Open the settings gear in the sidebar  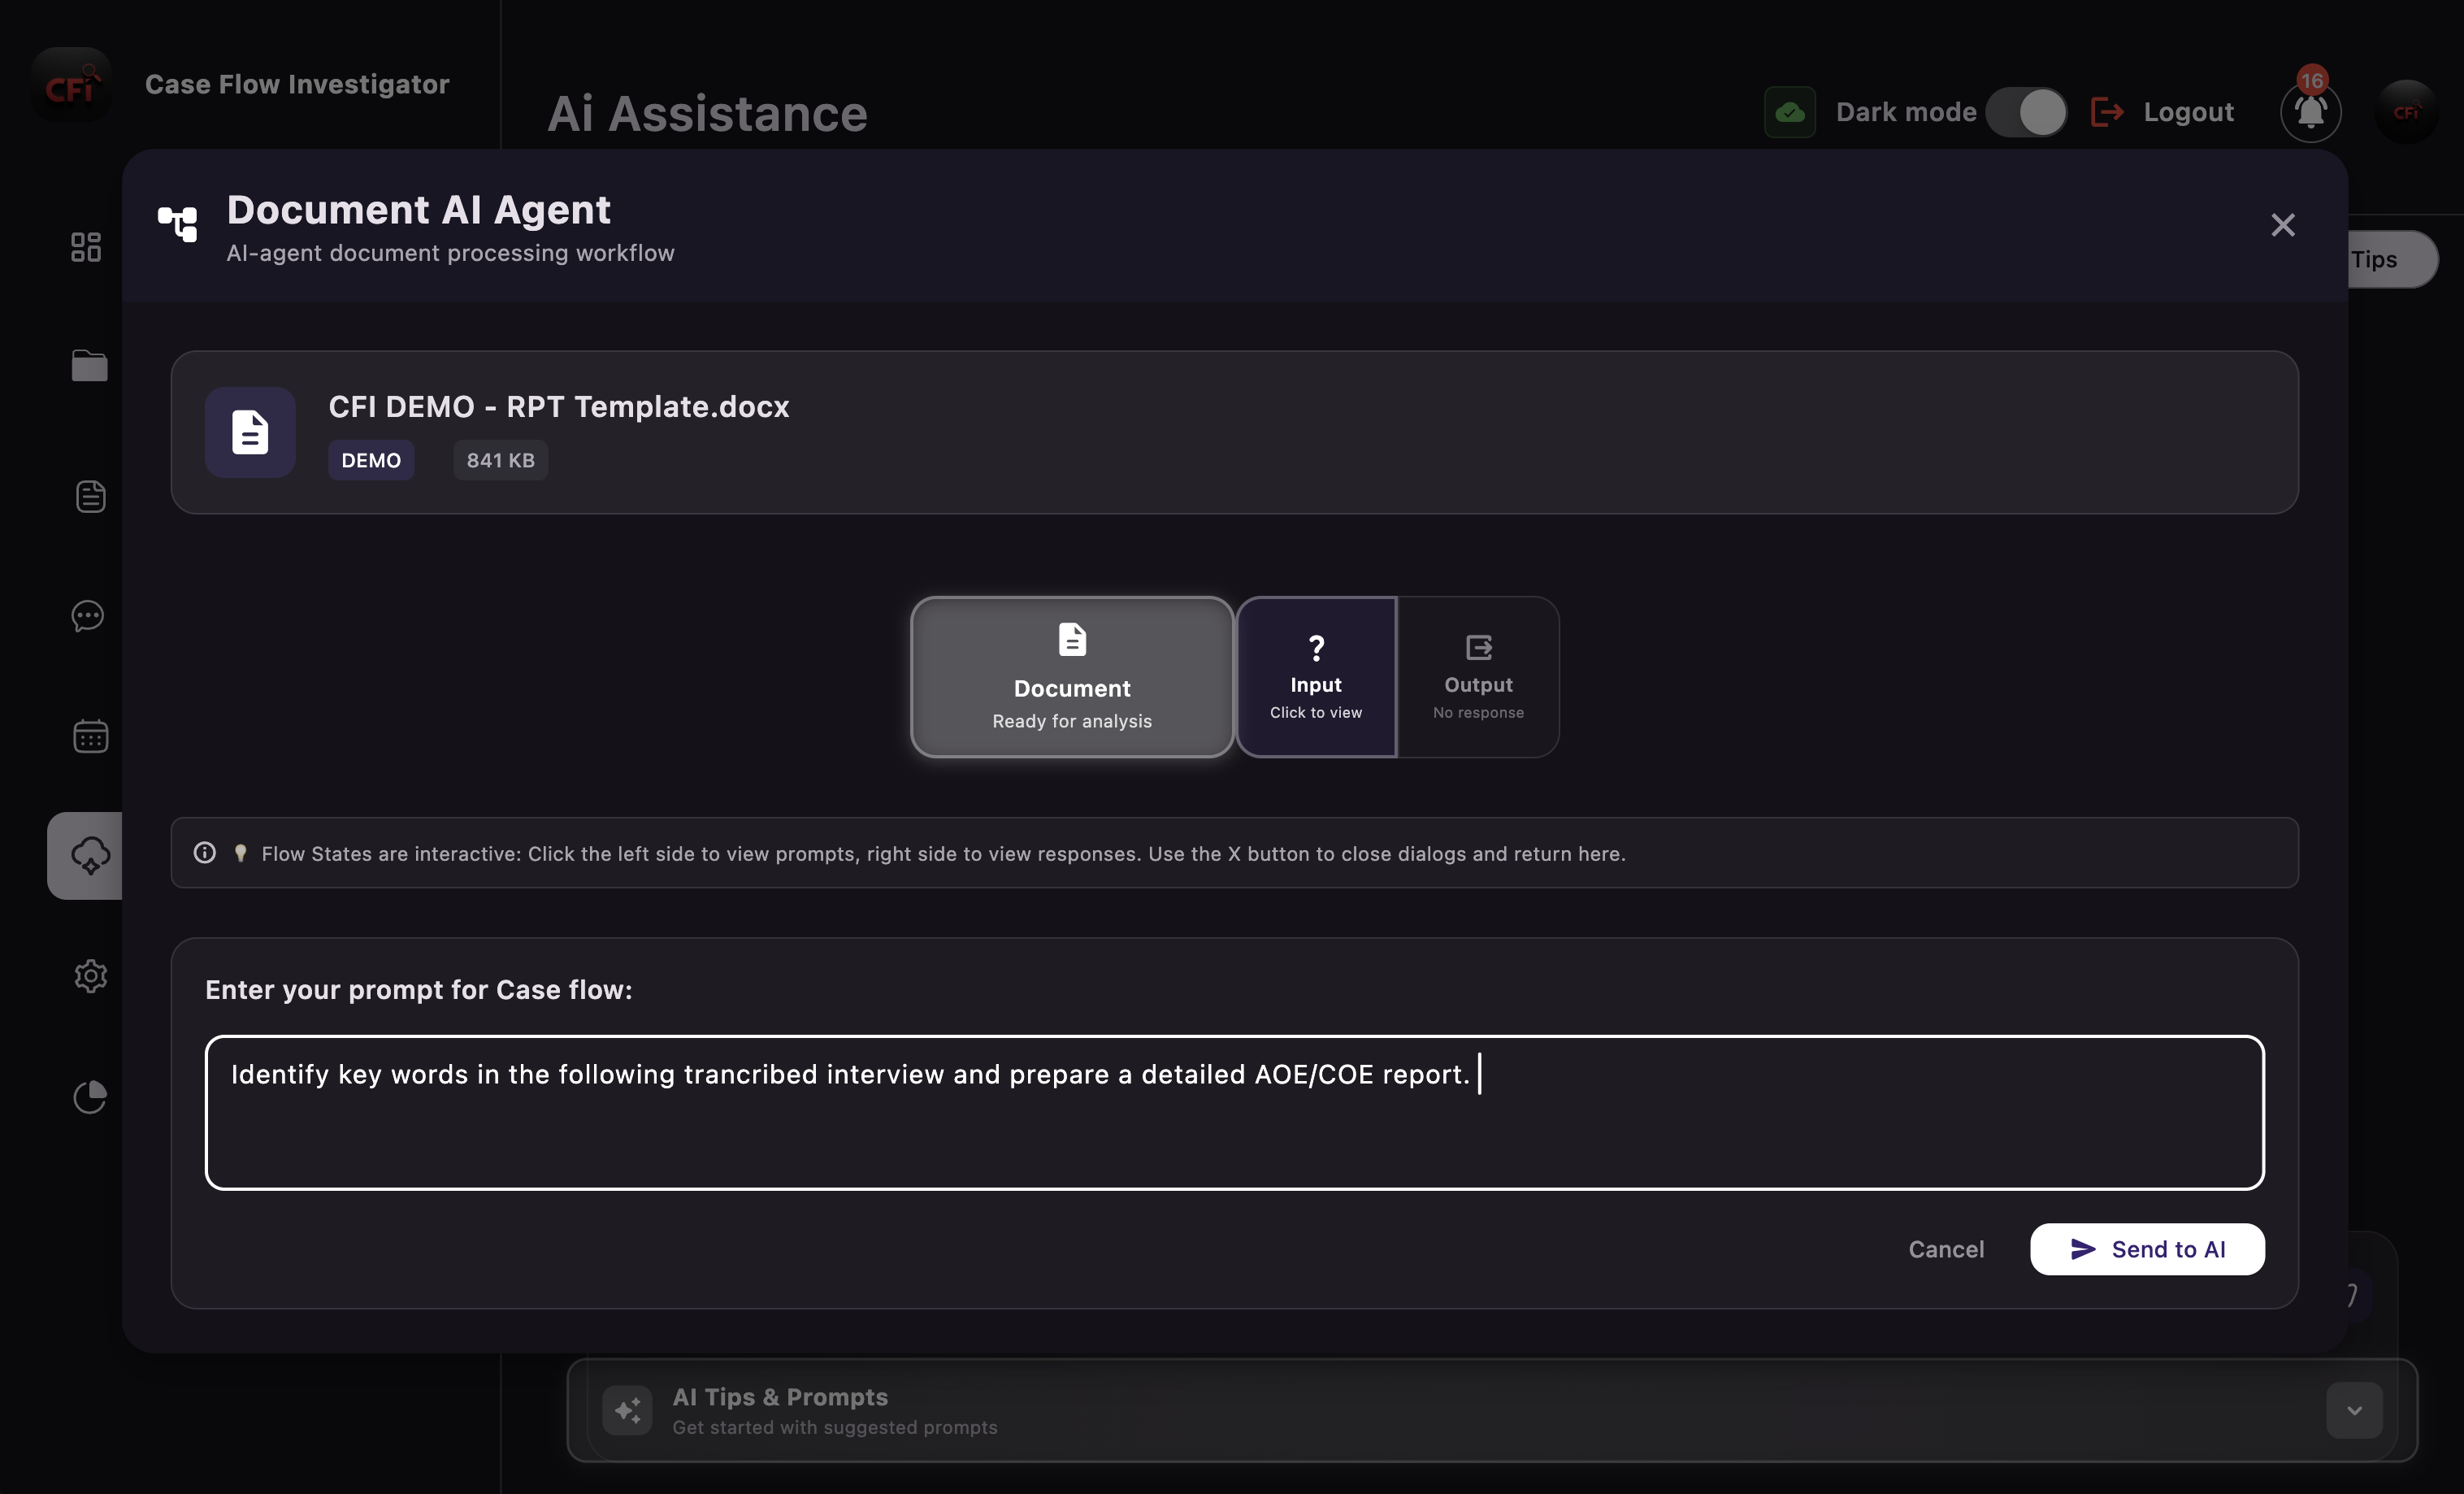(90, 976)
